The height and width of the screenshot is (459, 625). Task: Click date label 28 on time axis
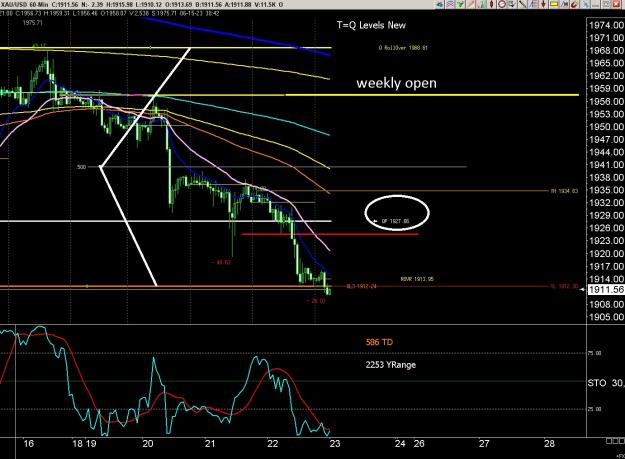549,443
